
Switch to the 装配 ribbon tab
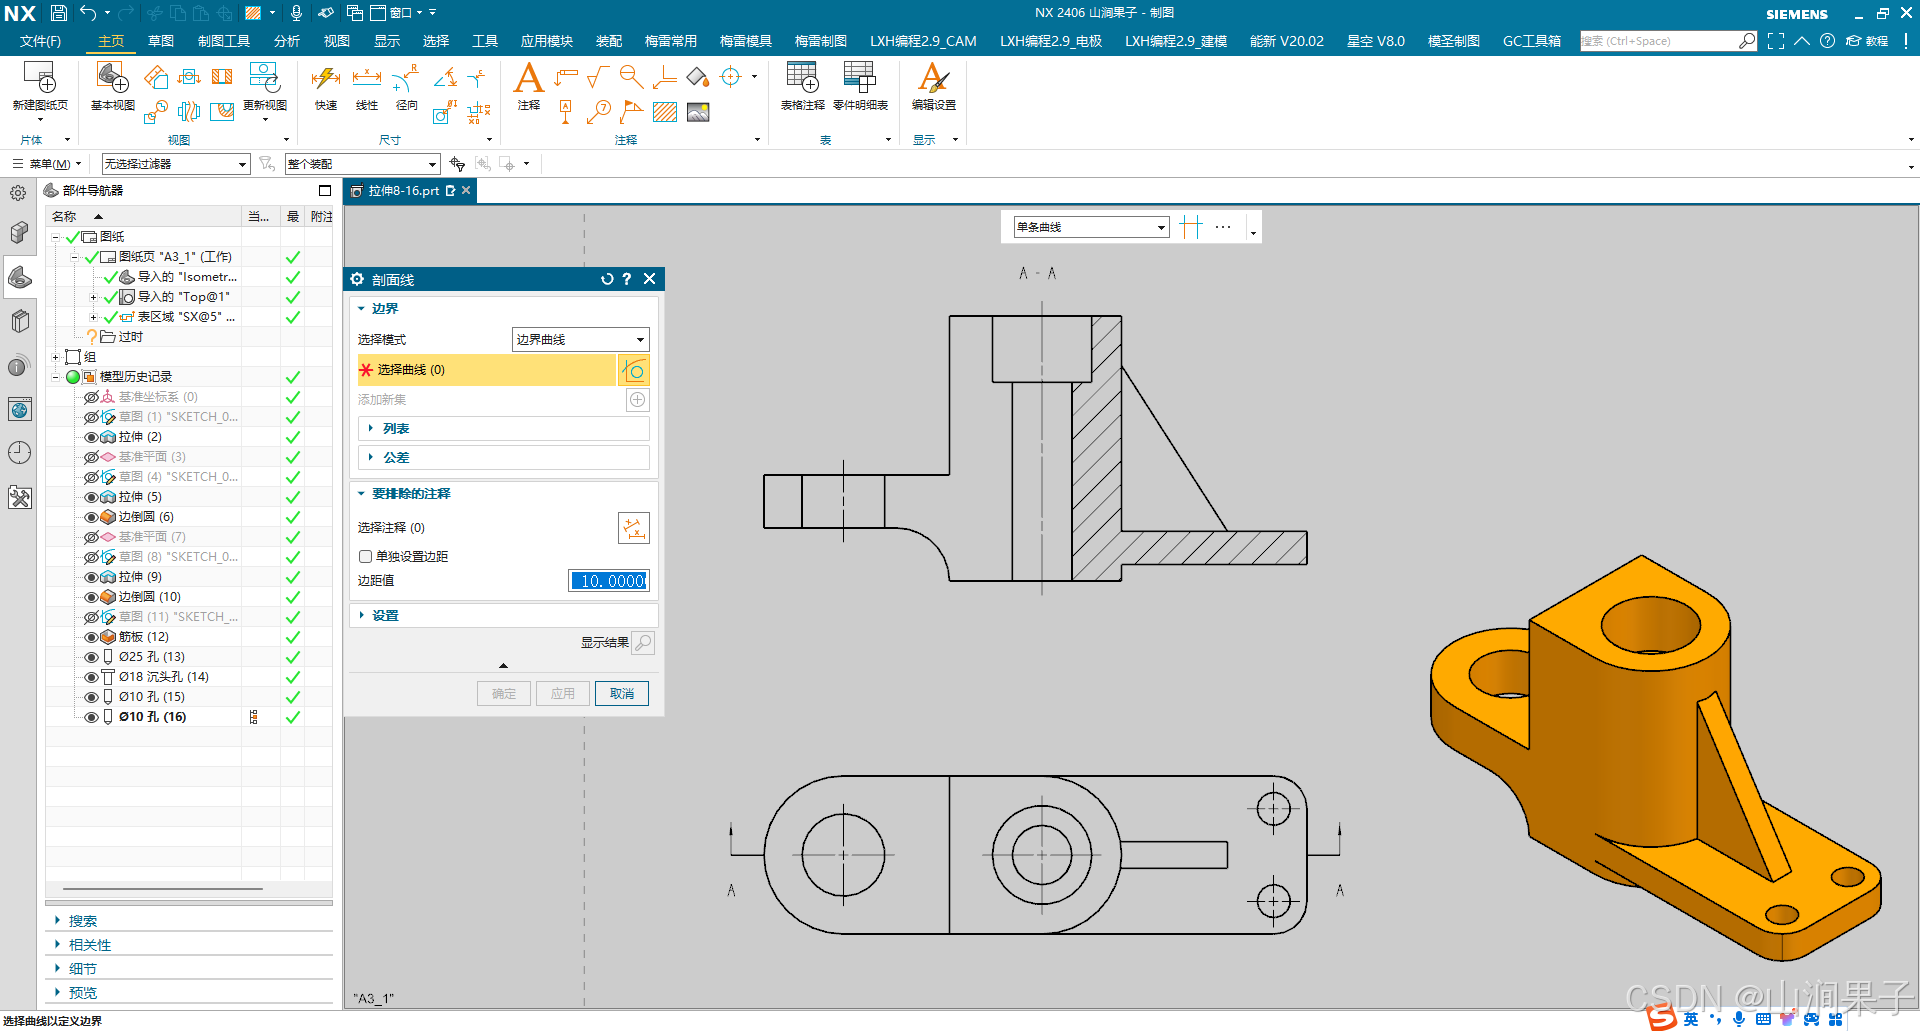click(x=608, y=41)
